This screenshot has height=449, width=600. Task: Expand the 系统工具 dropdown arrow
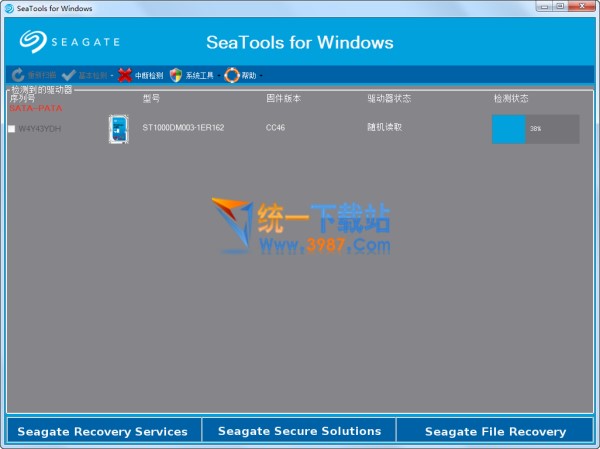click(x=217, y=76)
